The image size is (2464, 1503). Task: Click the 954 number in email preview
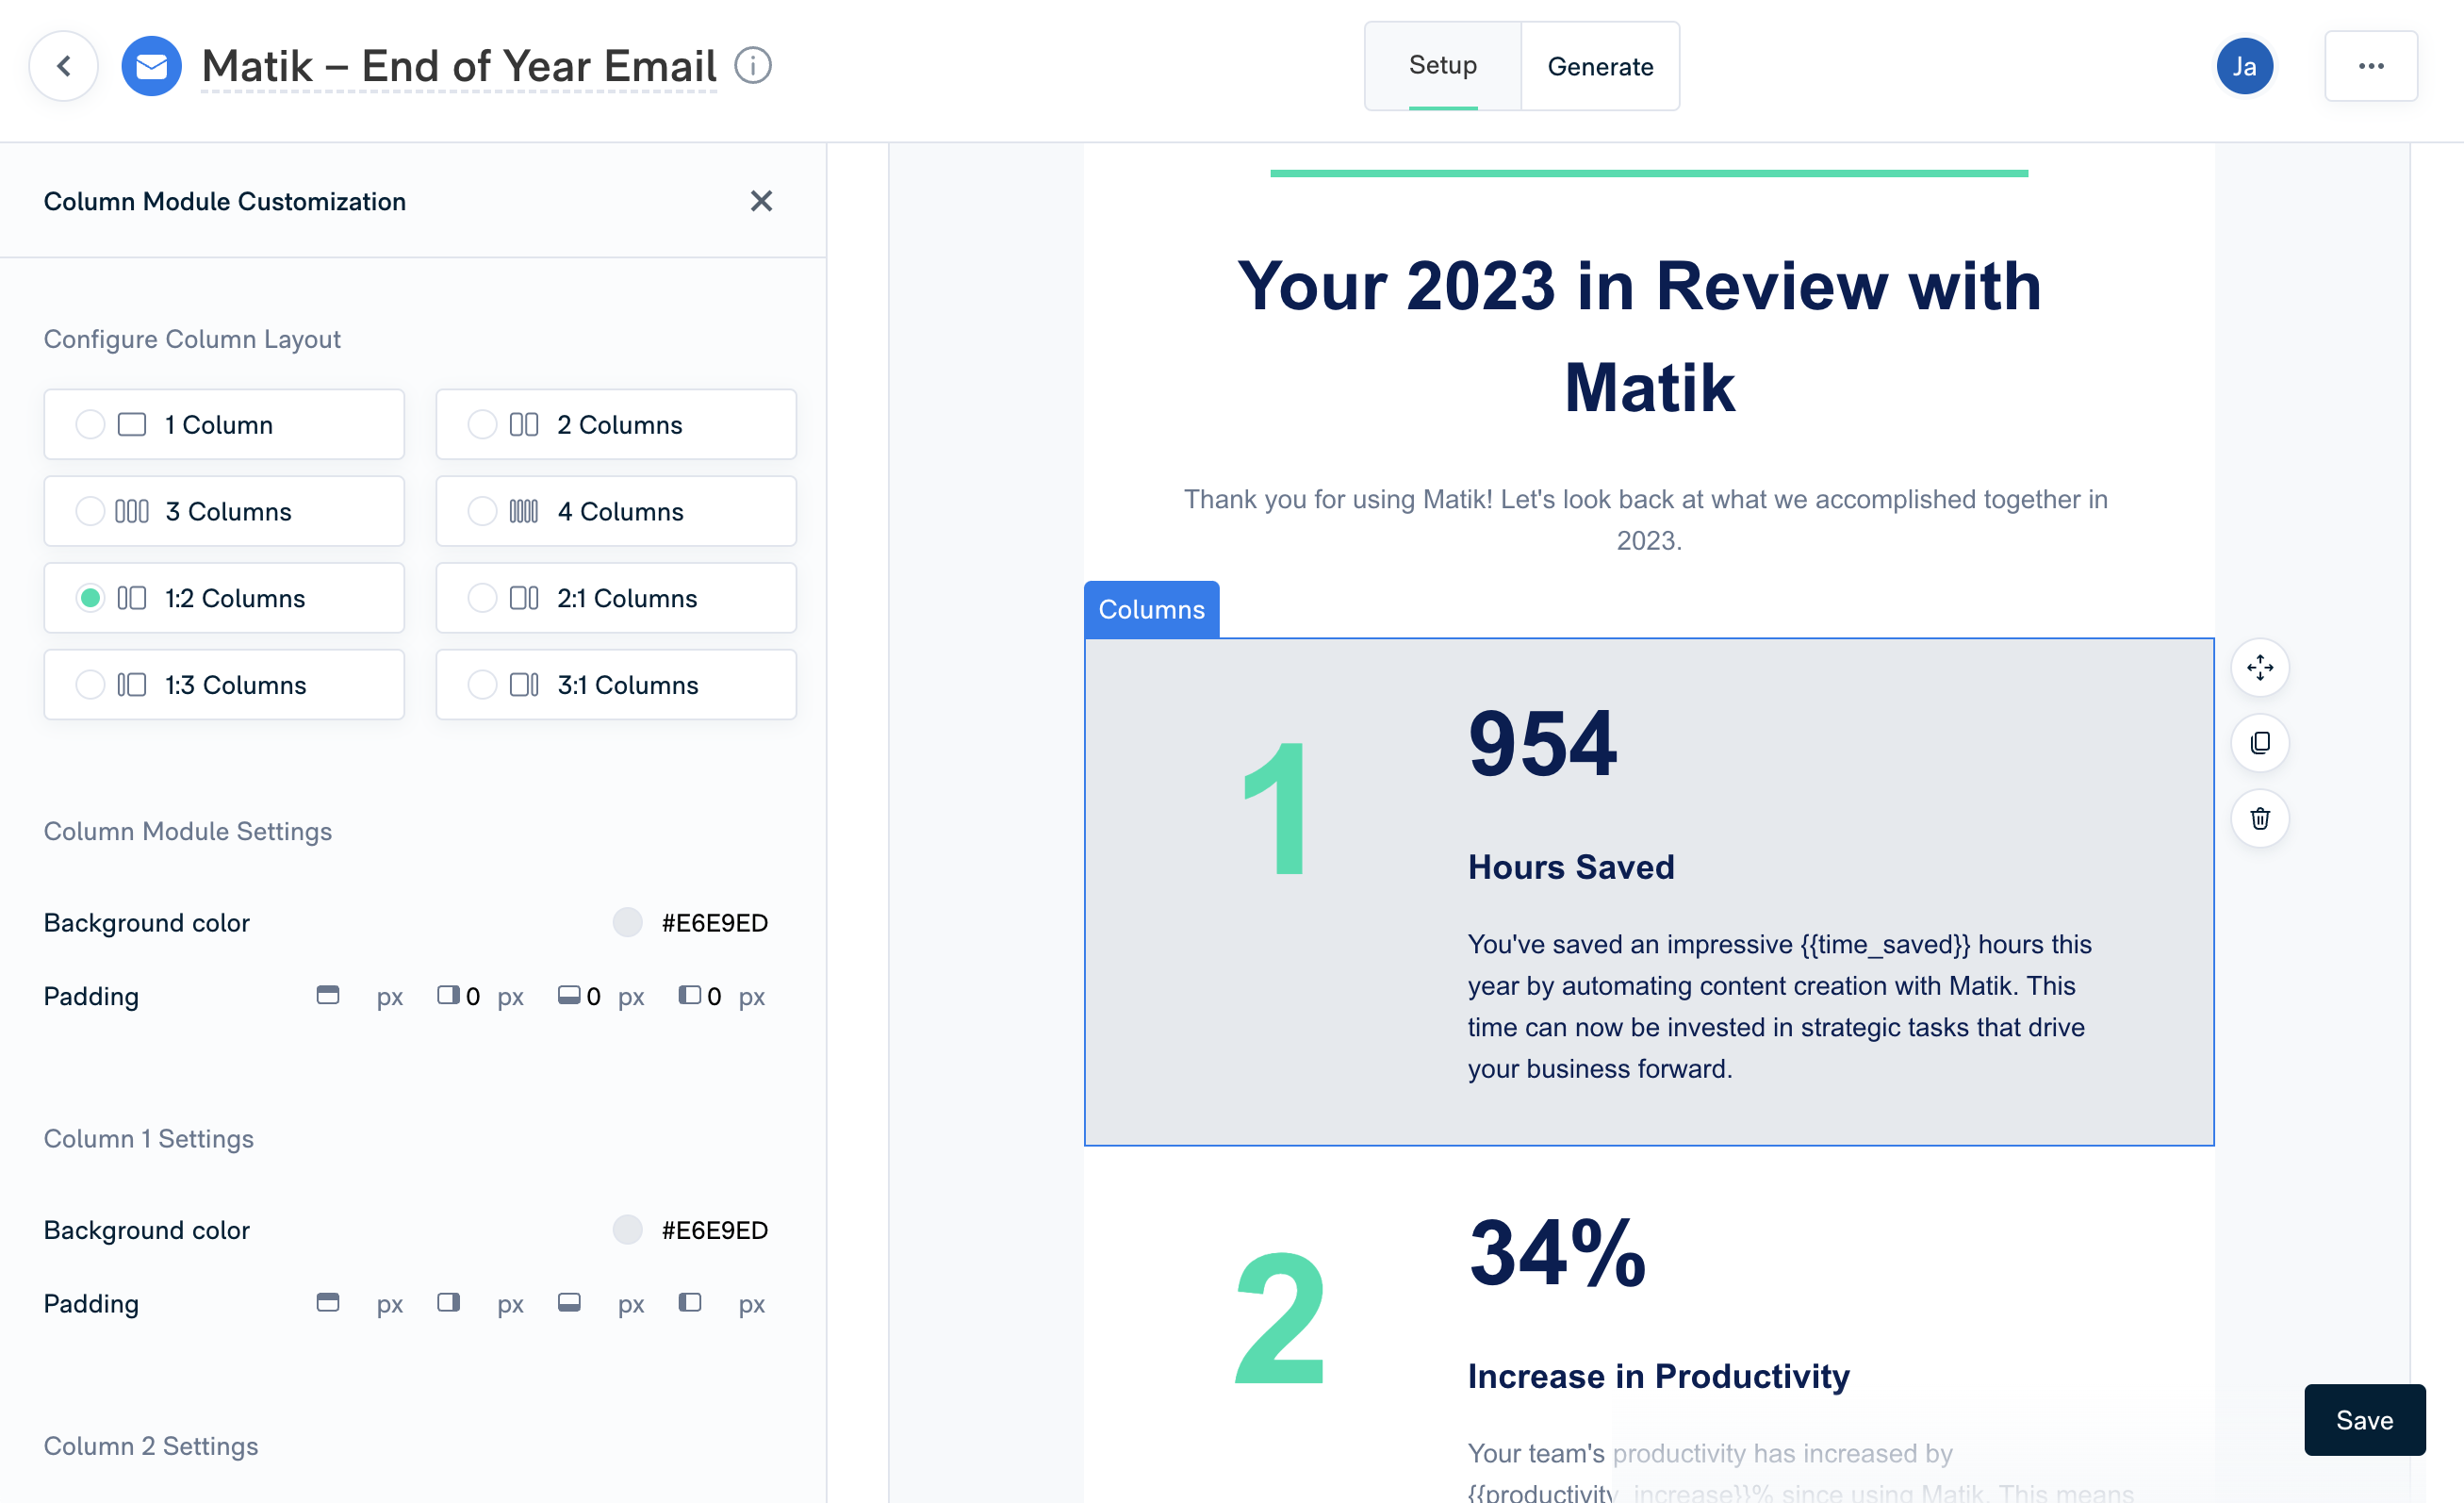(x=1542, y=743)
